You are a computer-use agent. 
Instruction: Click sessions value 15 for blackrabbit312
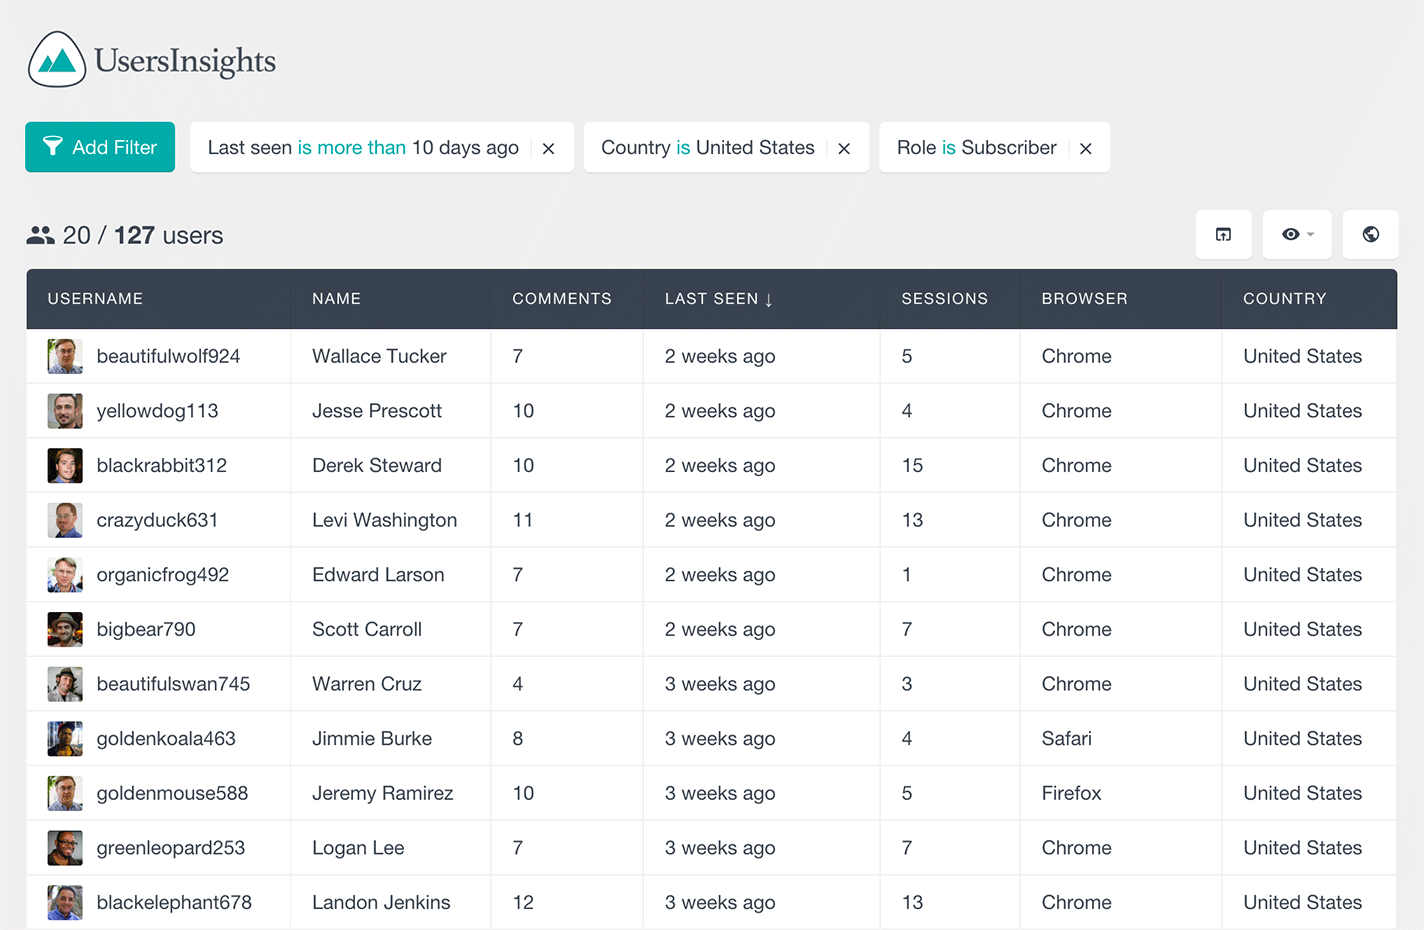tap(912, 465)
